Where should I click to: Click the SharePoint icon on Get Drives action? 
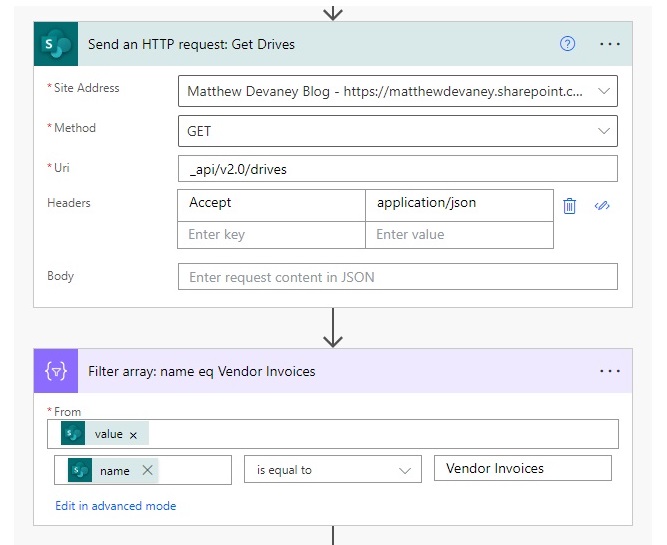(x=56, y=45)
